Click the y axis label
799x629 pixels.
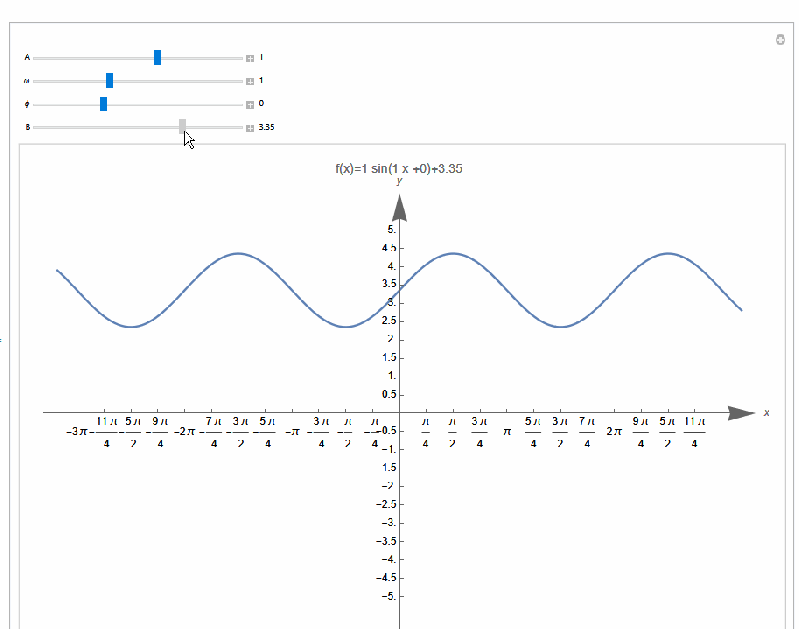coord(399,181)
